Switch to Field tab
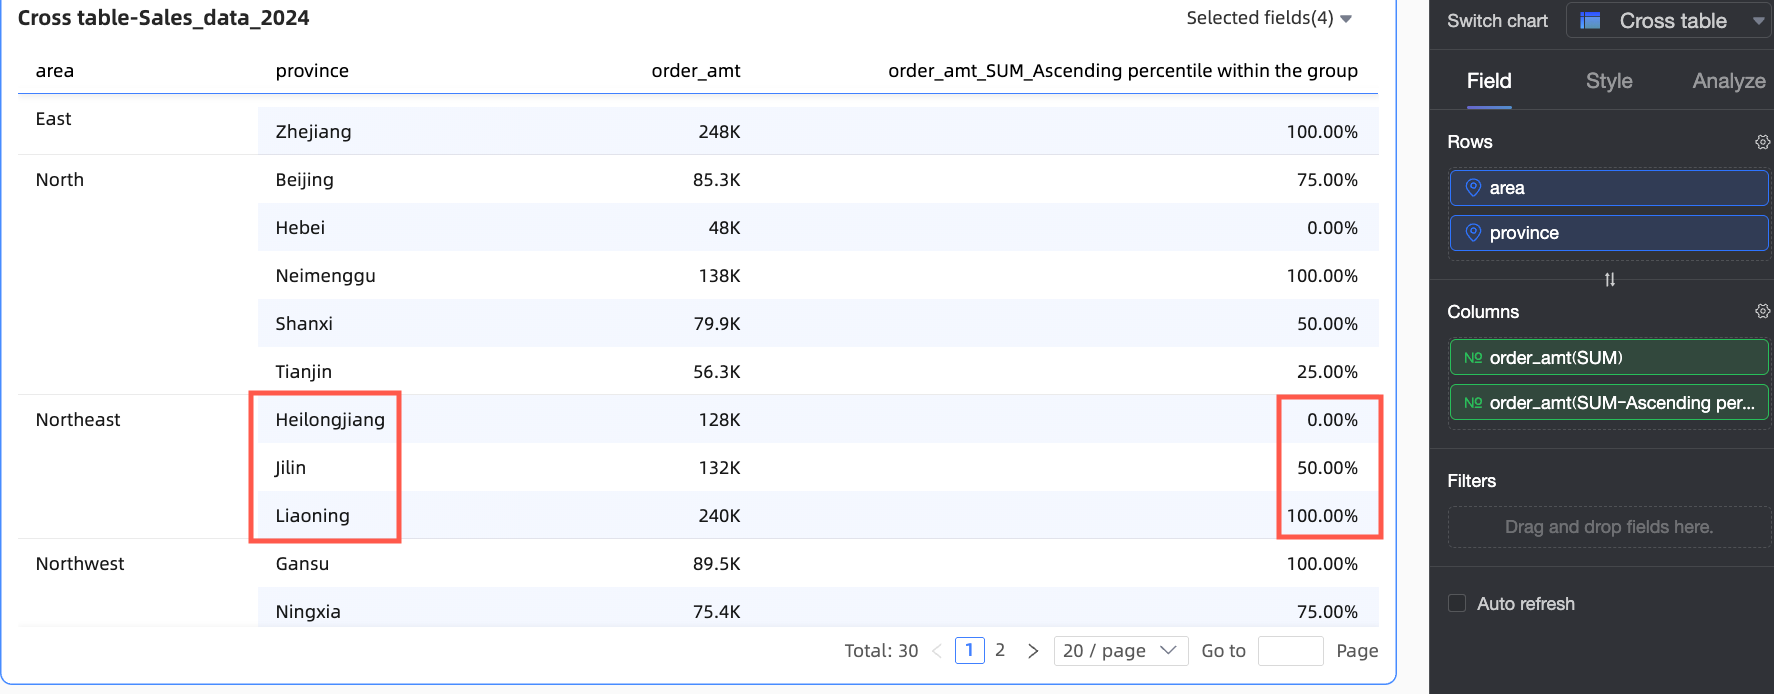1774x694 pixels. pyautogui.click(x=1489, y=81)
